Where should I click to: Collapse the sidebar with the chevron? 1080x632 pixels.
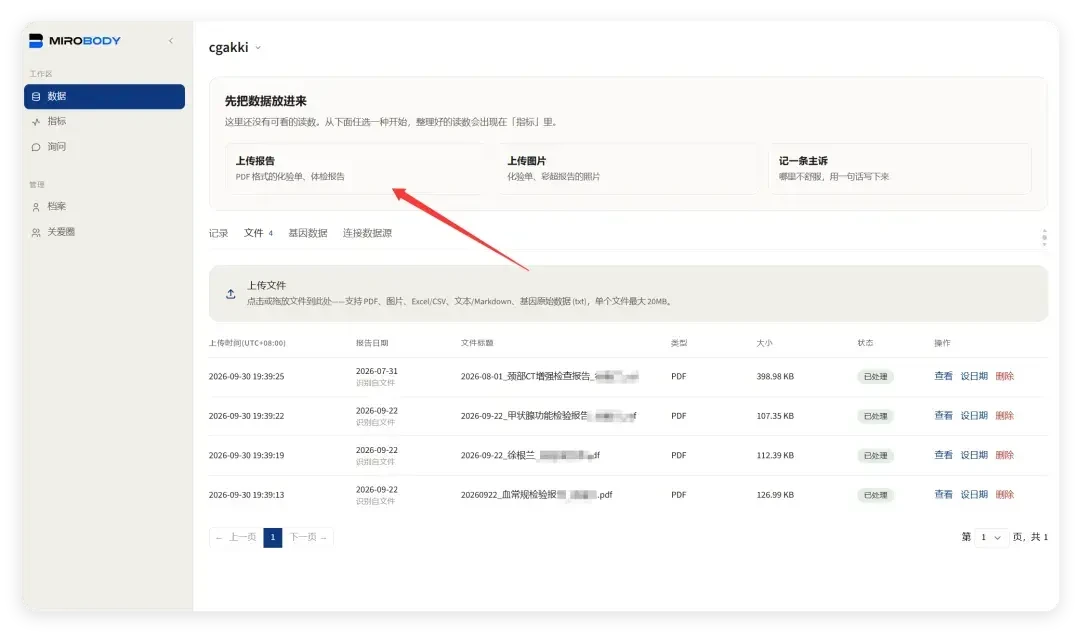171,41
